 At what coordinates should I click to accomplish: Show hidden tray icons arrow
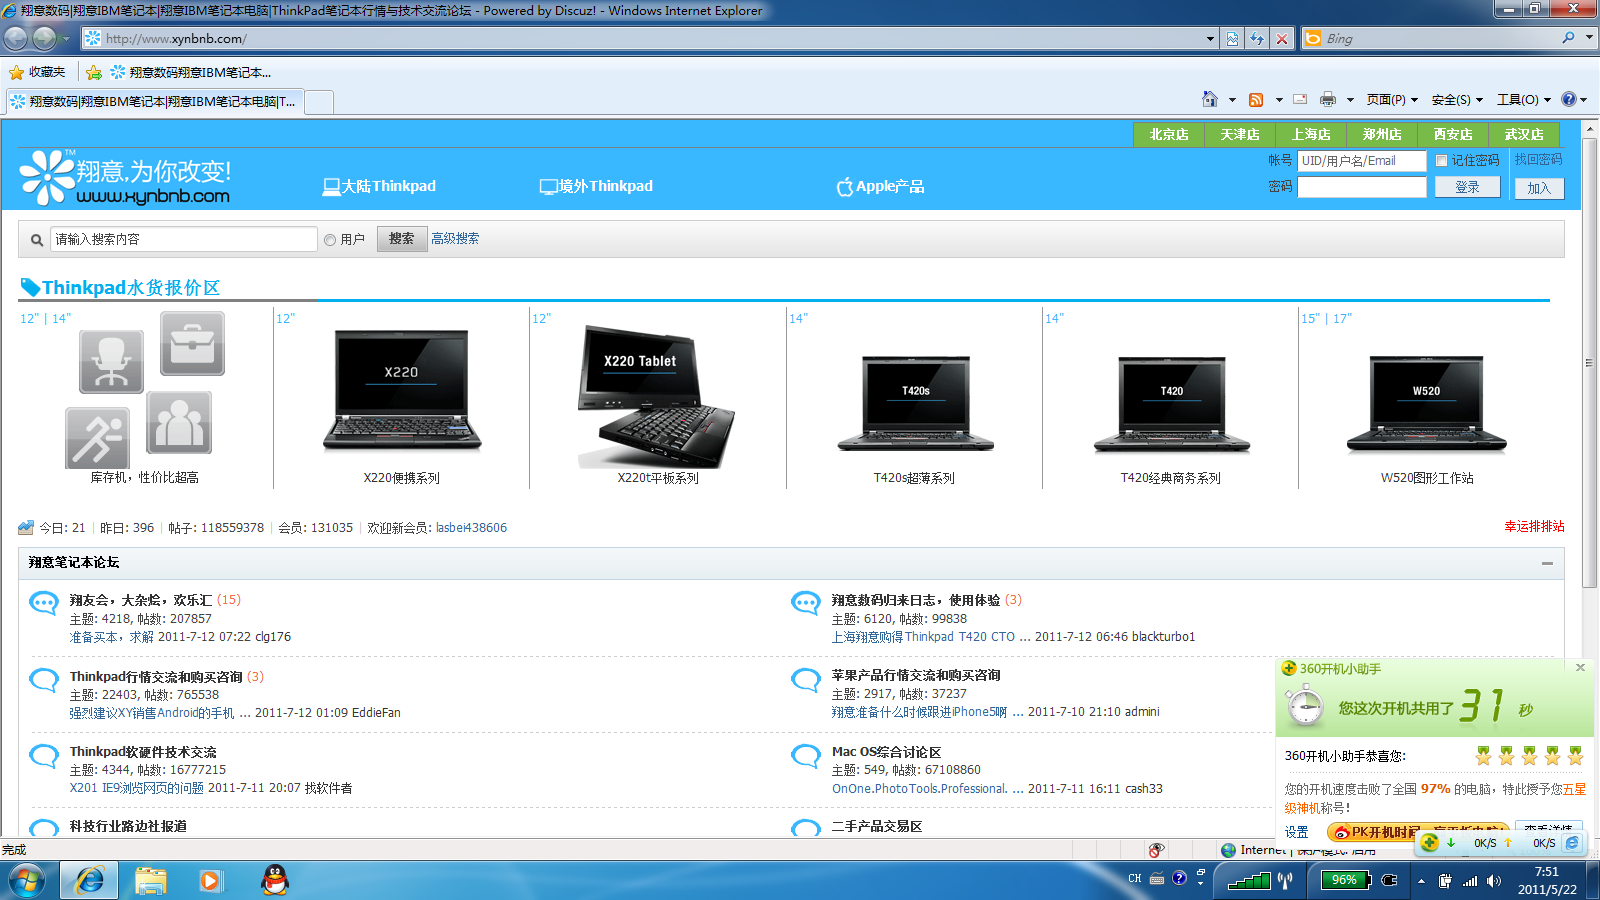(1421, 881)
